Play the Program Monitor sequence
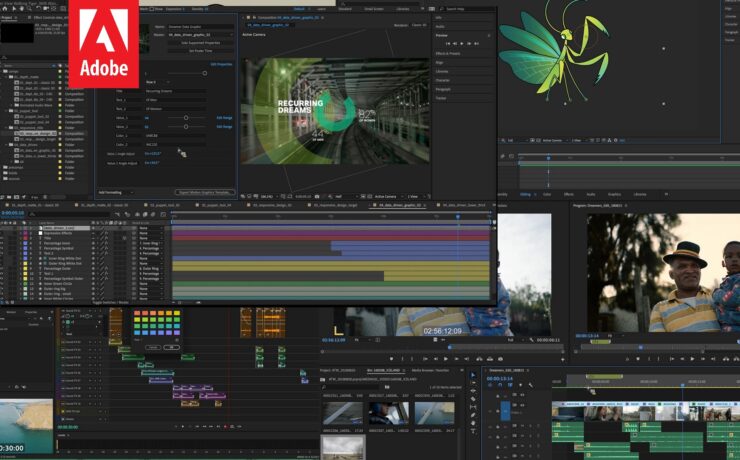This screenshot has width=740, height=460. pyautogui.click(x=692, y=359)
